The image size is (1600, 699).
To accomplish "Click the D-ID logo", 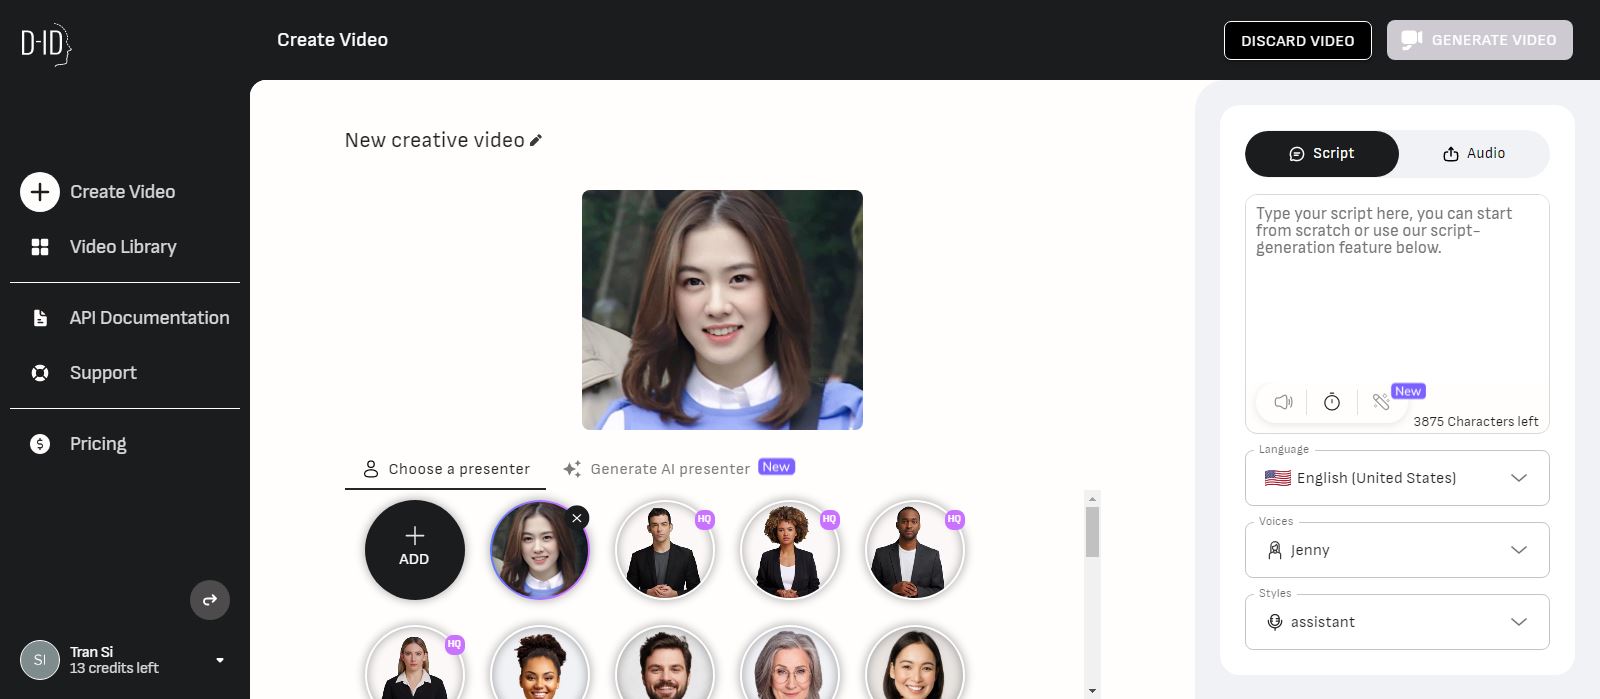I will [x=46, y=44].
